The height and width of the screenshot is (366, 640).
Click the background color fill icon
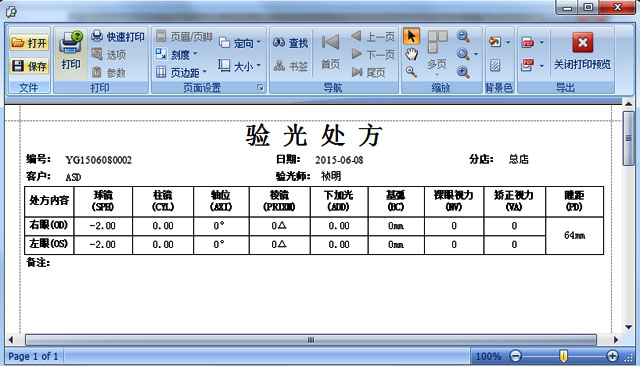[495, 42]
